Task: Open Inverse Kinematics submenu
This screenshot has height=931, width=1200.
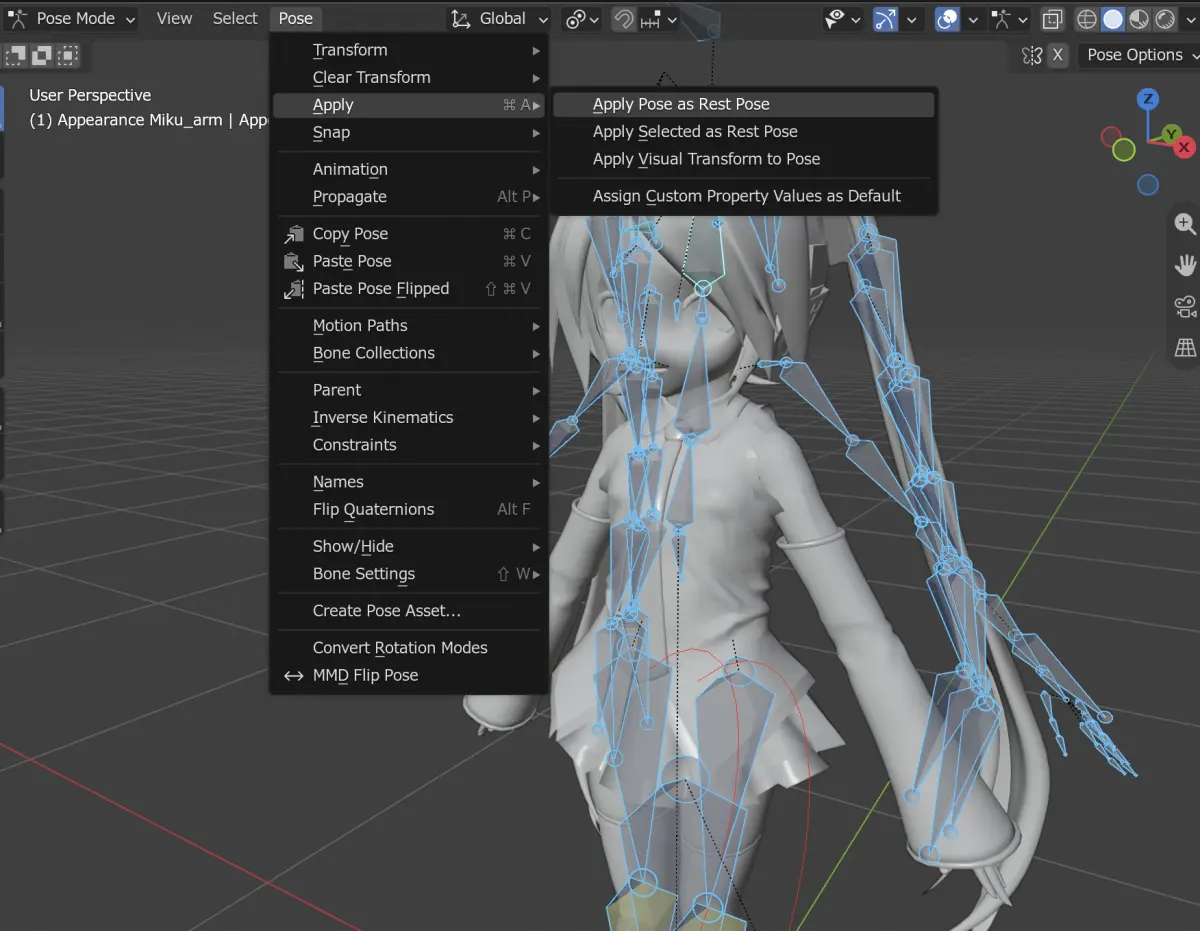Action: point(409,418)
